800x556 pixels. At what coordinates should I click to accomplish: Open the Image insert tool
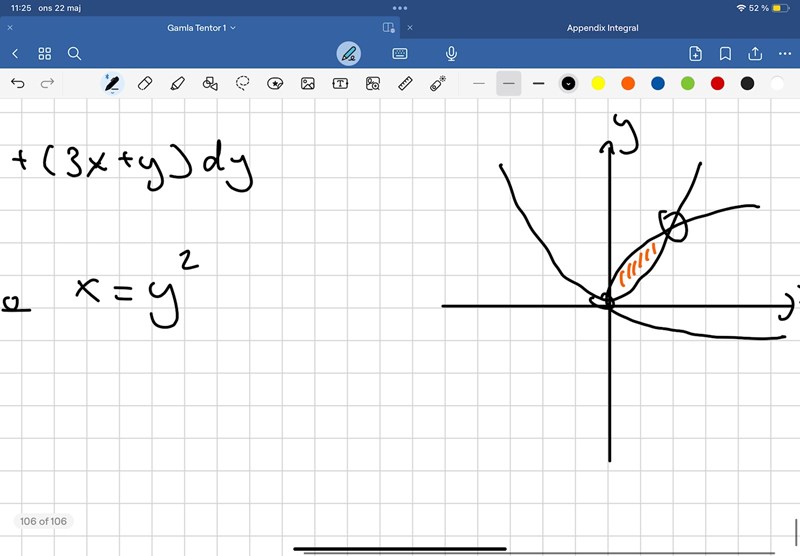click(308, 84)
